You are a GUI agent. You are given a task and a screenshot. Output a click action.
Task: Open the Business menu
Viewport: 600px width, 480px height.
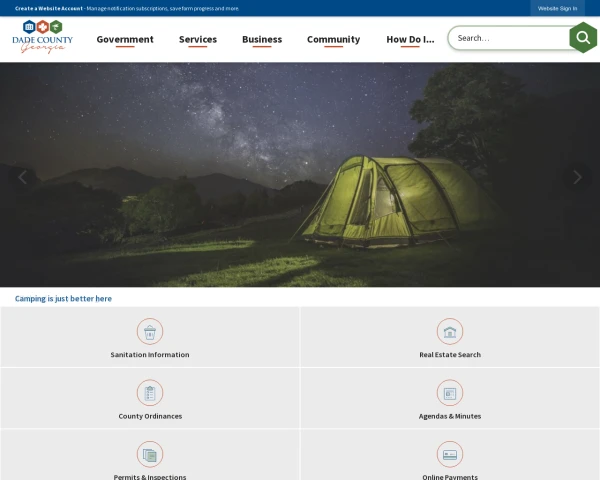click(x=262, y=39)
